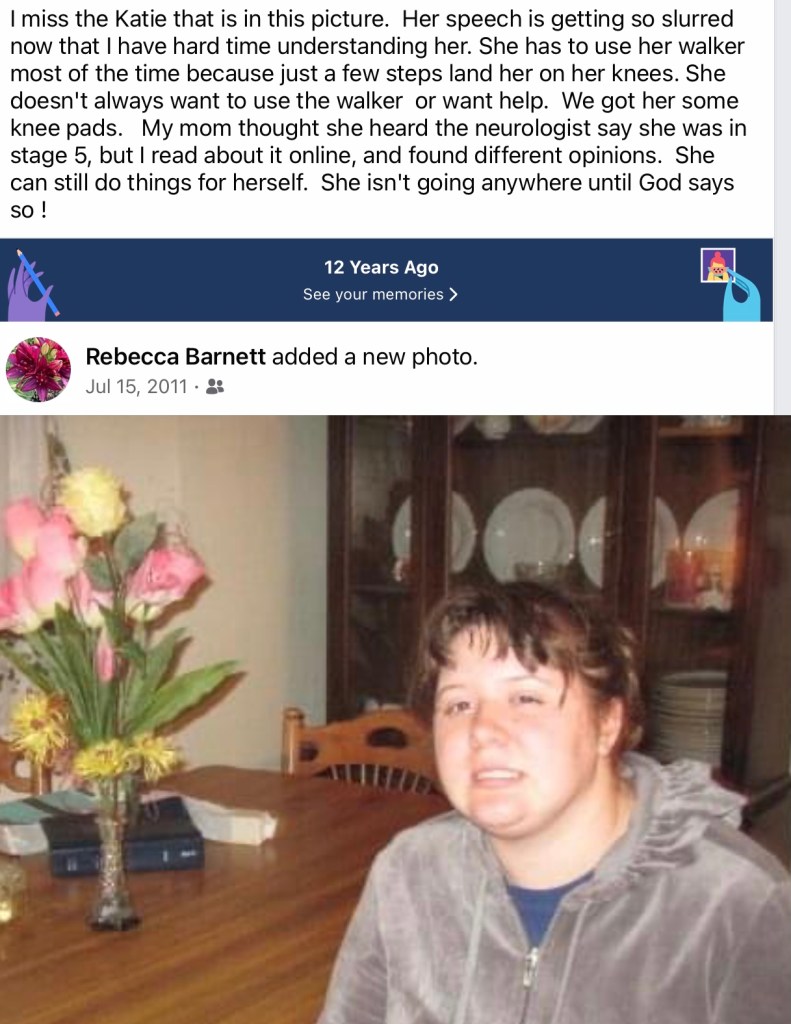Click the Jul 15, 2011 timestamp
This screenshot has width=791, height=1024.
pyautogui.click(x=137, y=387)
